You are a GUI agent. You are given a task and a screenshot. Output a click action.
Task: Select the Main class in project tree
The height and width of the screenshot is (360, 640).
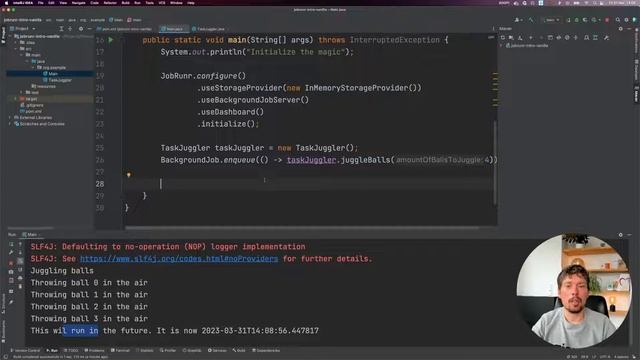click(x=53, y=74)
